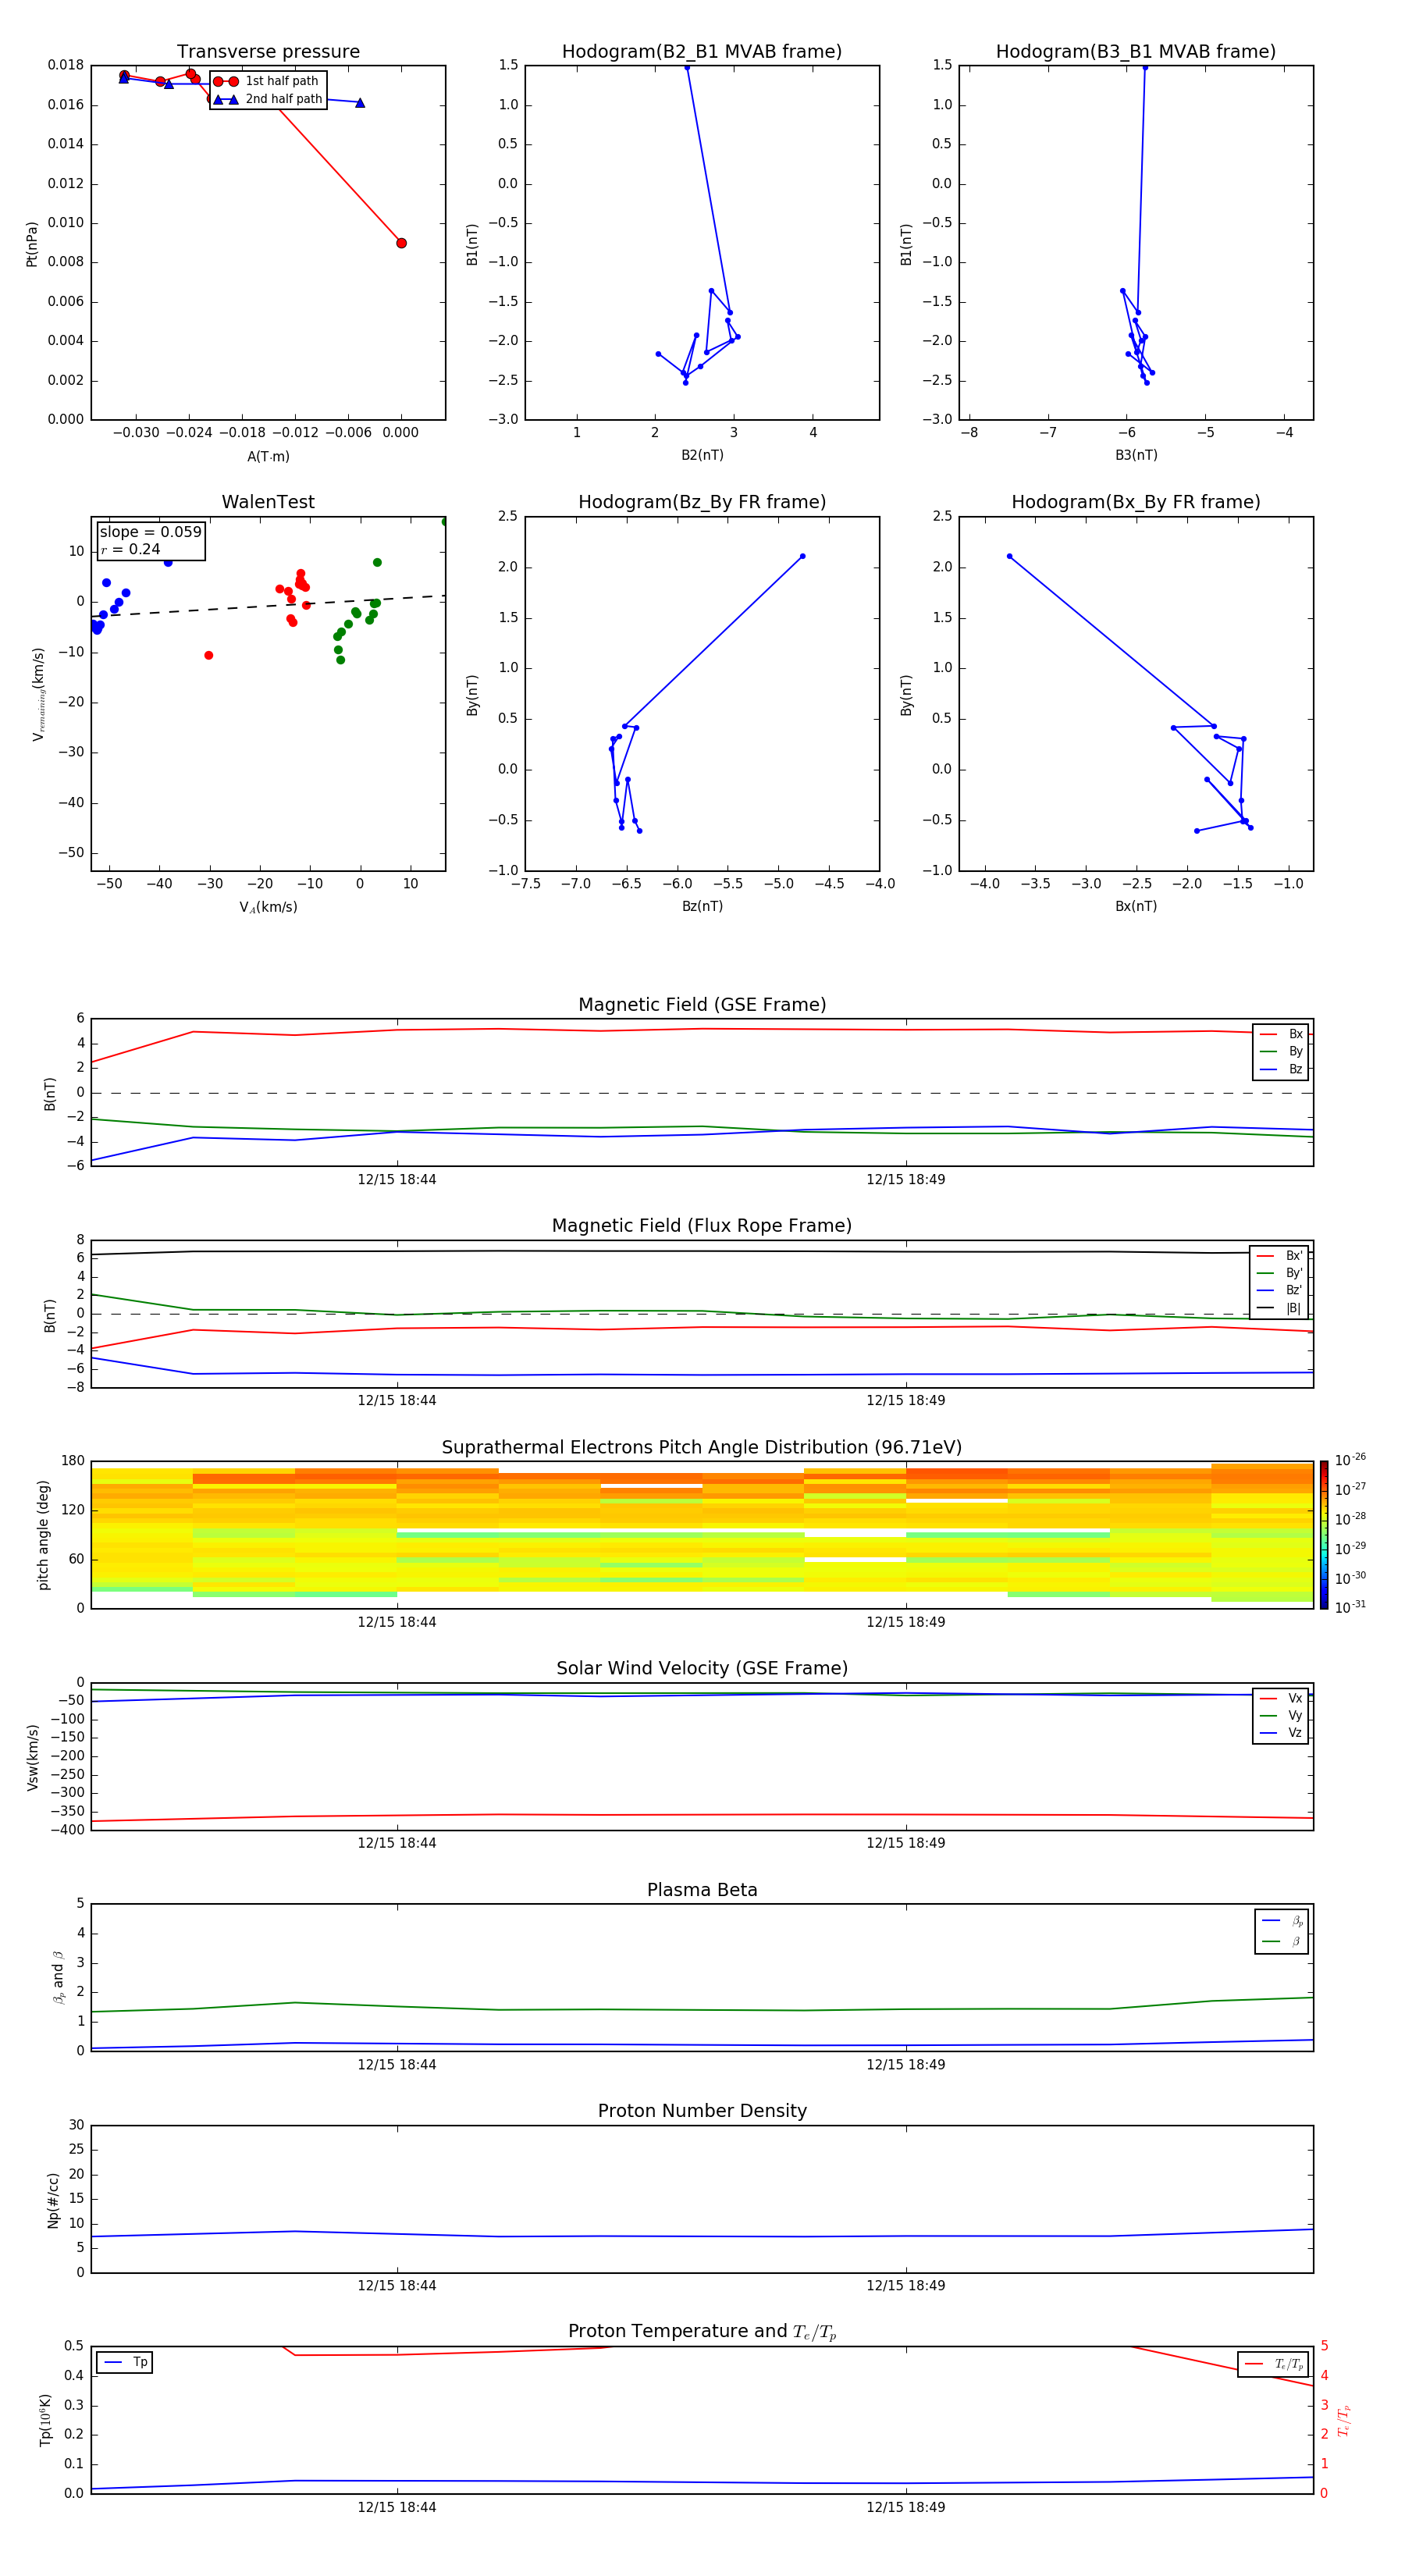The height and width of the screenshot is (2576, 1405).
Task: Click the By legend entry in GSE field plot
Action: point(1281,1051)
